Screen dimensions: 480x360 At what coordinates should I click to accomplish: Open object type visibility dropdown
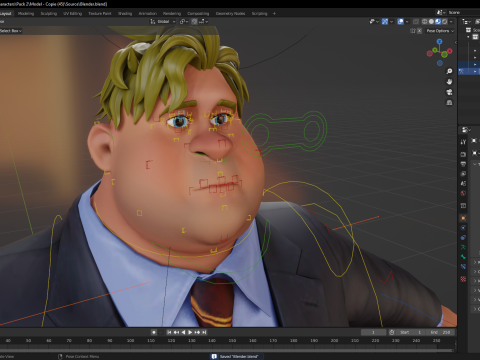coord(374,21)
